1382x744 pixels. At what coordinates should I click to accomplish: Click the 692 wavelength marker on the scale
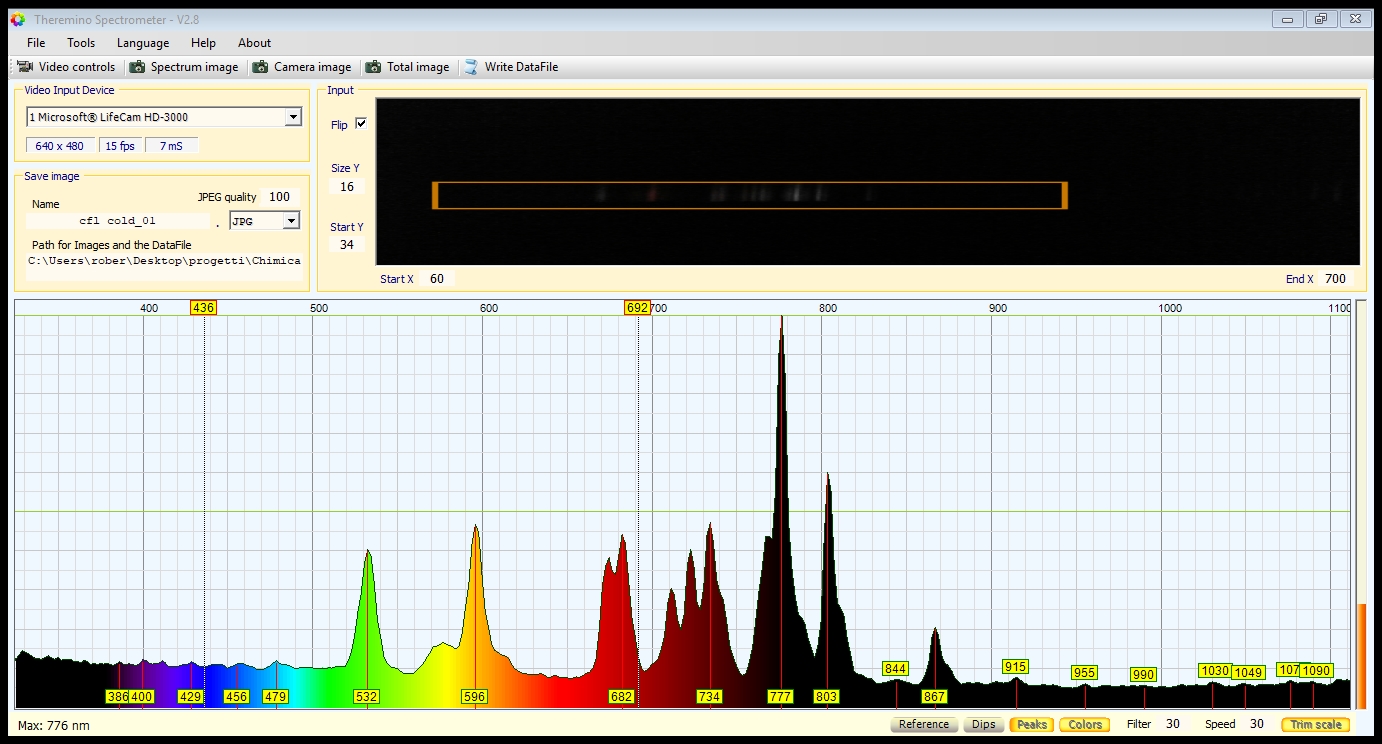coord(637,308)
